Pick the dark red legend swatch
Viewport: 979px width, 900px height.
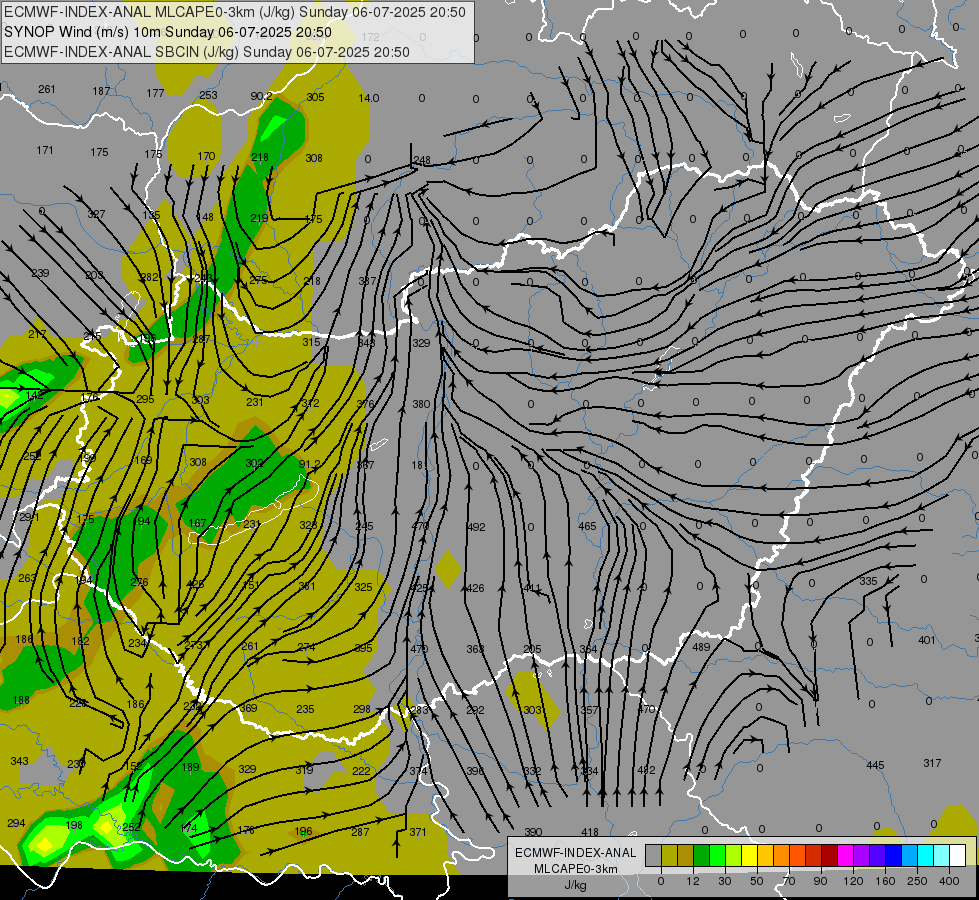pyautogui.click(x=830, y=855)
